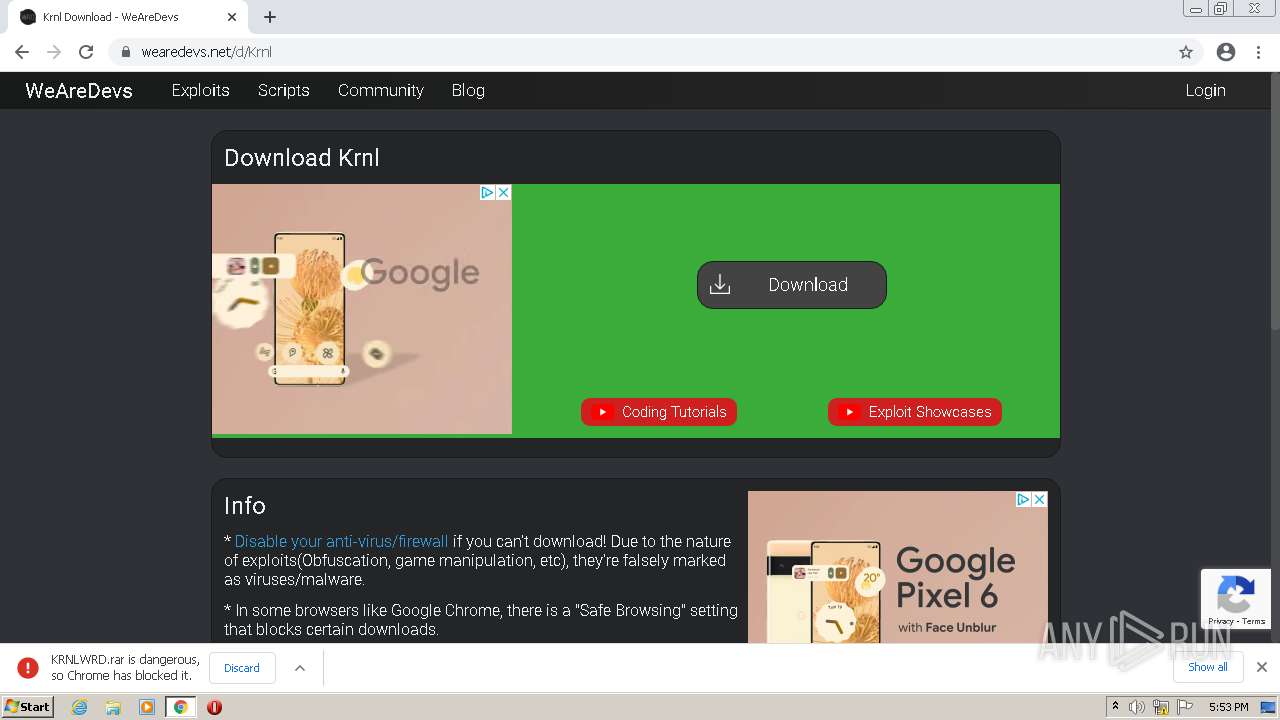Open the Google phone ad image

362,309
